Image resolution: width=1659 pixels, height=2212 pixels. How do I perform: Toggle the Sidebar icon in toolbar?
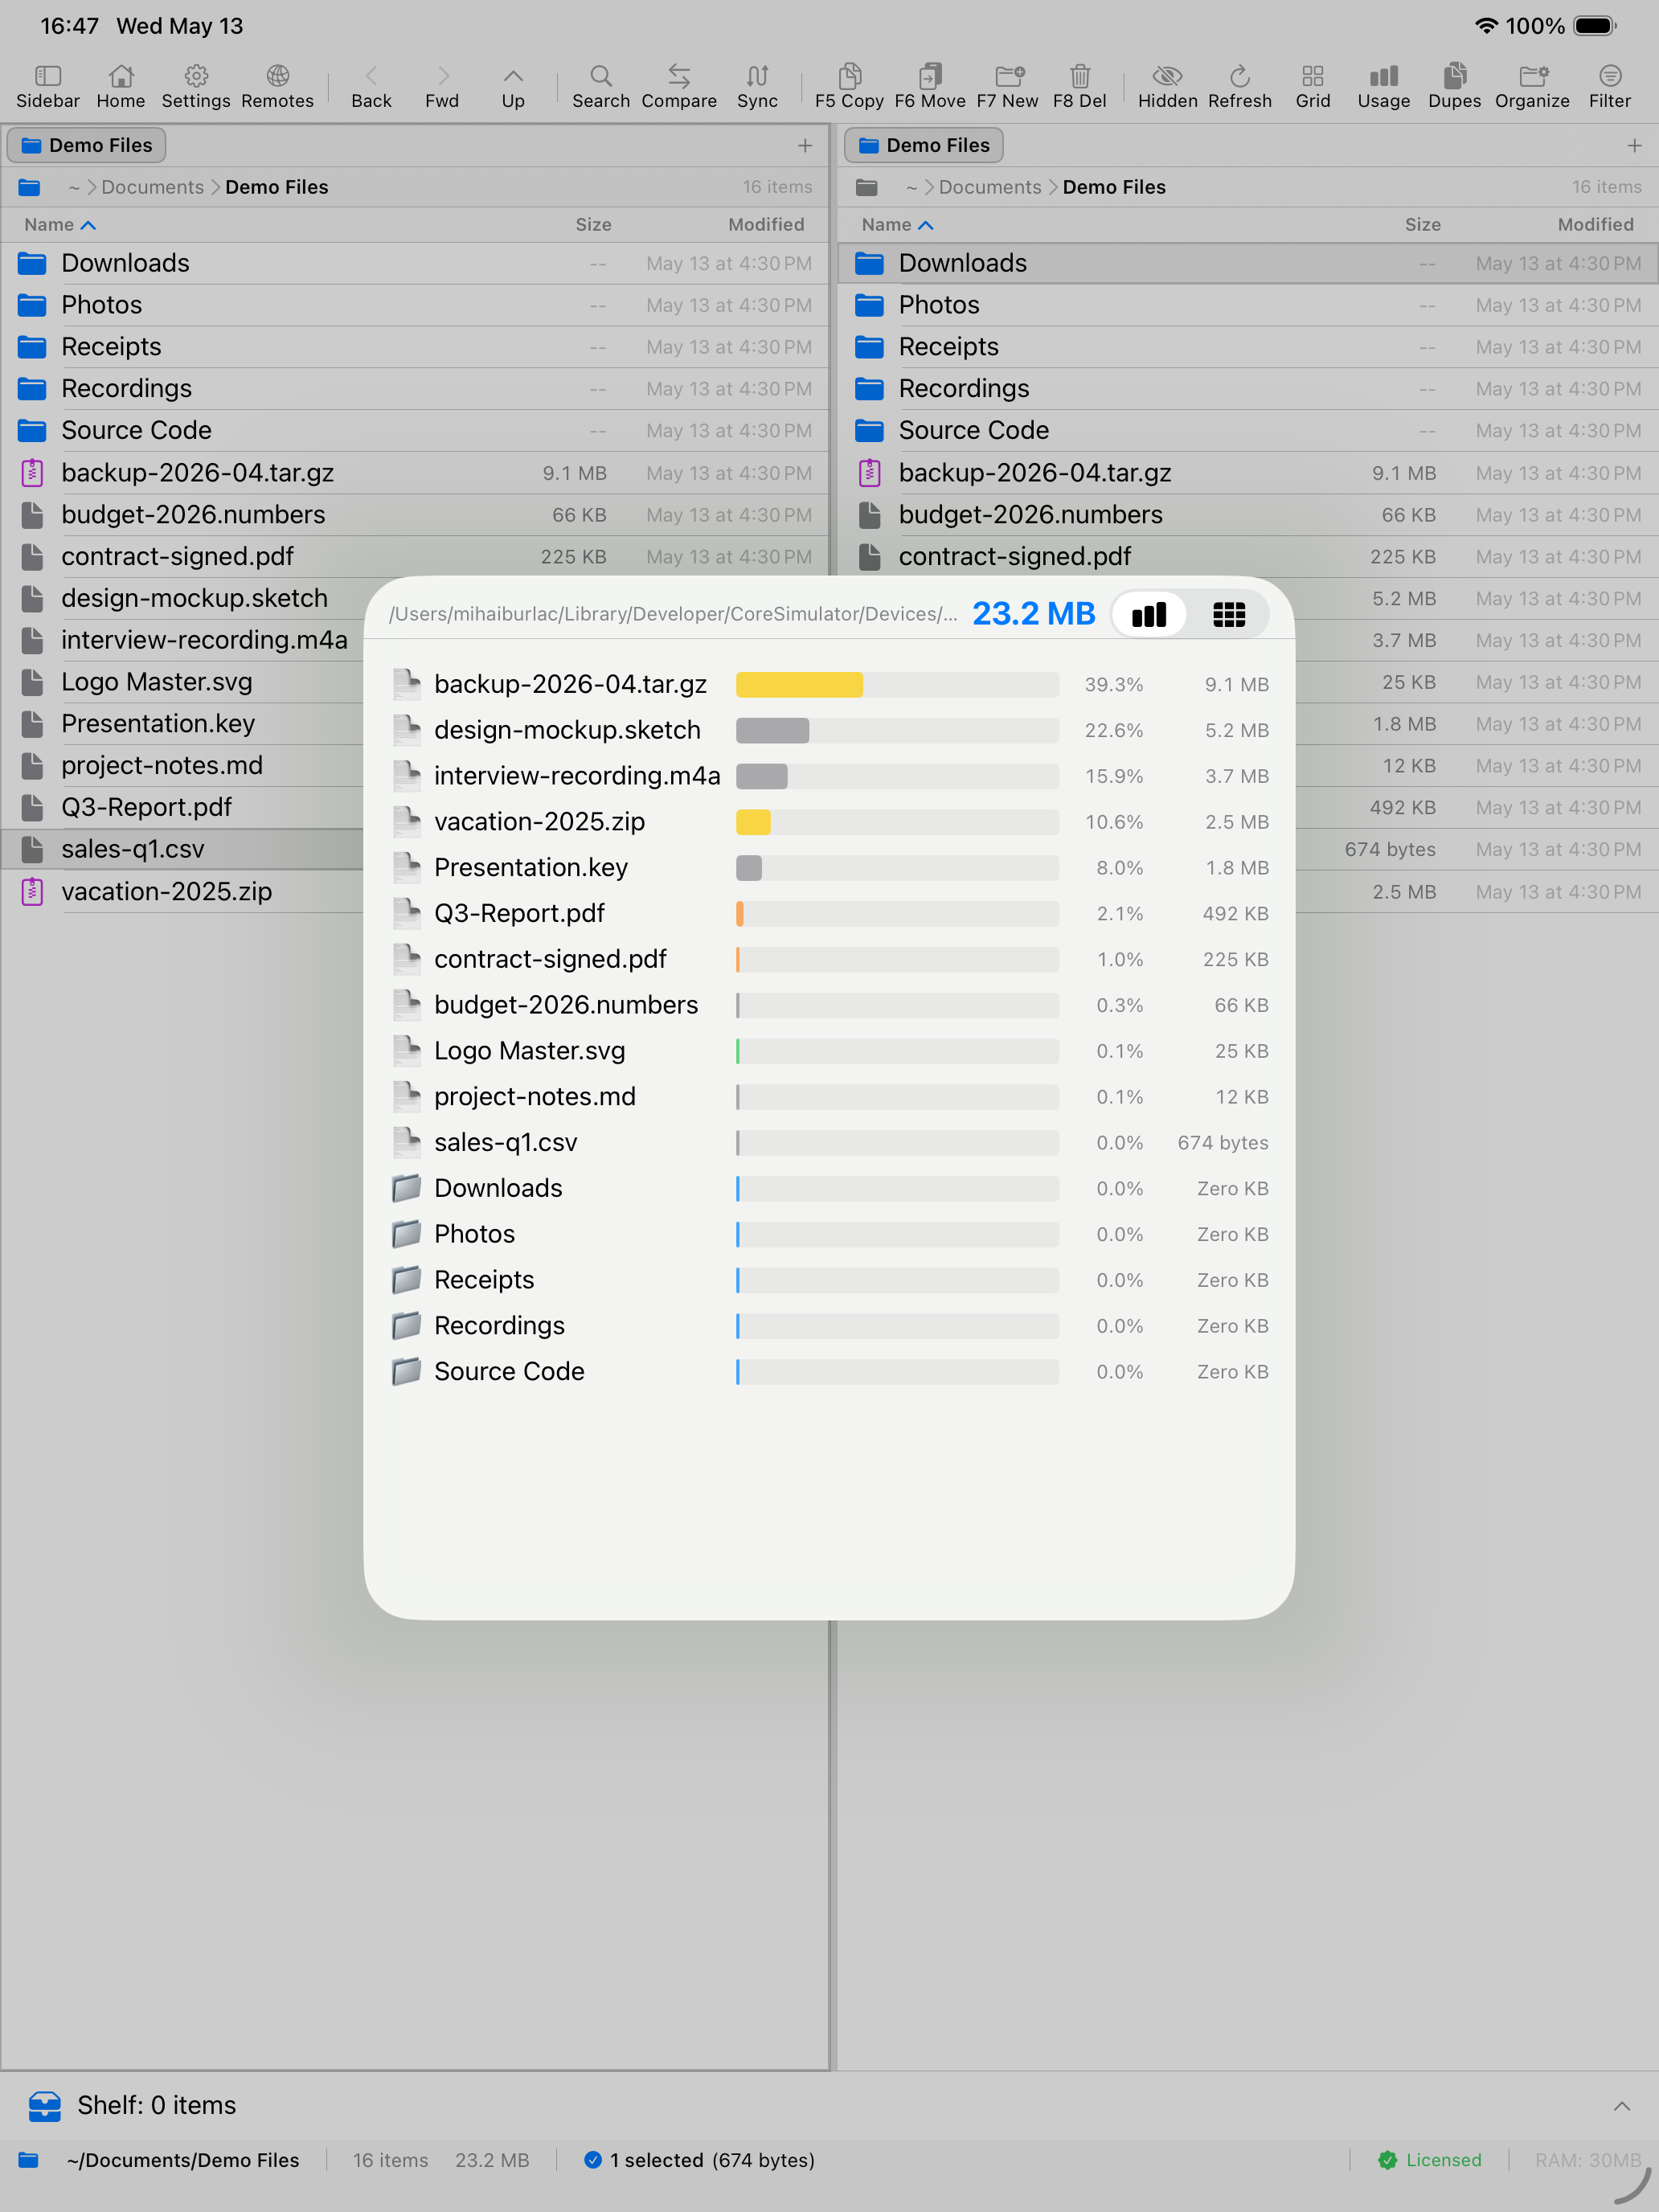click(x=47, y=87)
